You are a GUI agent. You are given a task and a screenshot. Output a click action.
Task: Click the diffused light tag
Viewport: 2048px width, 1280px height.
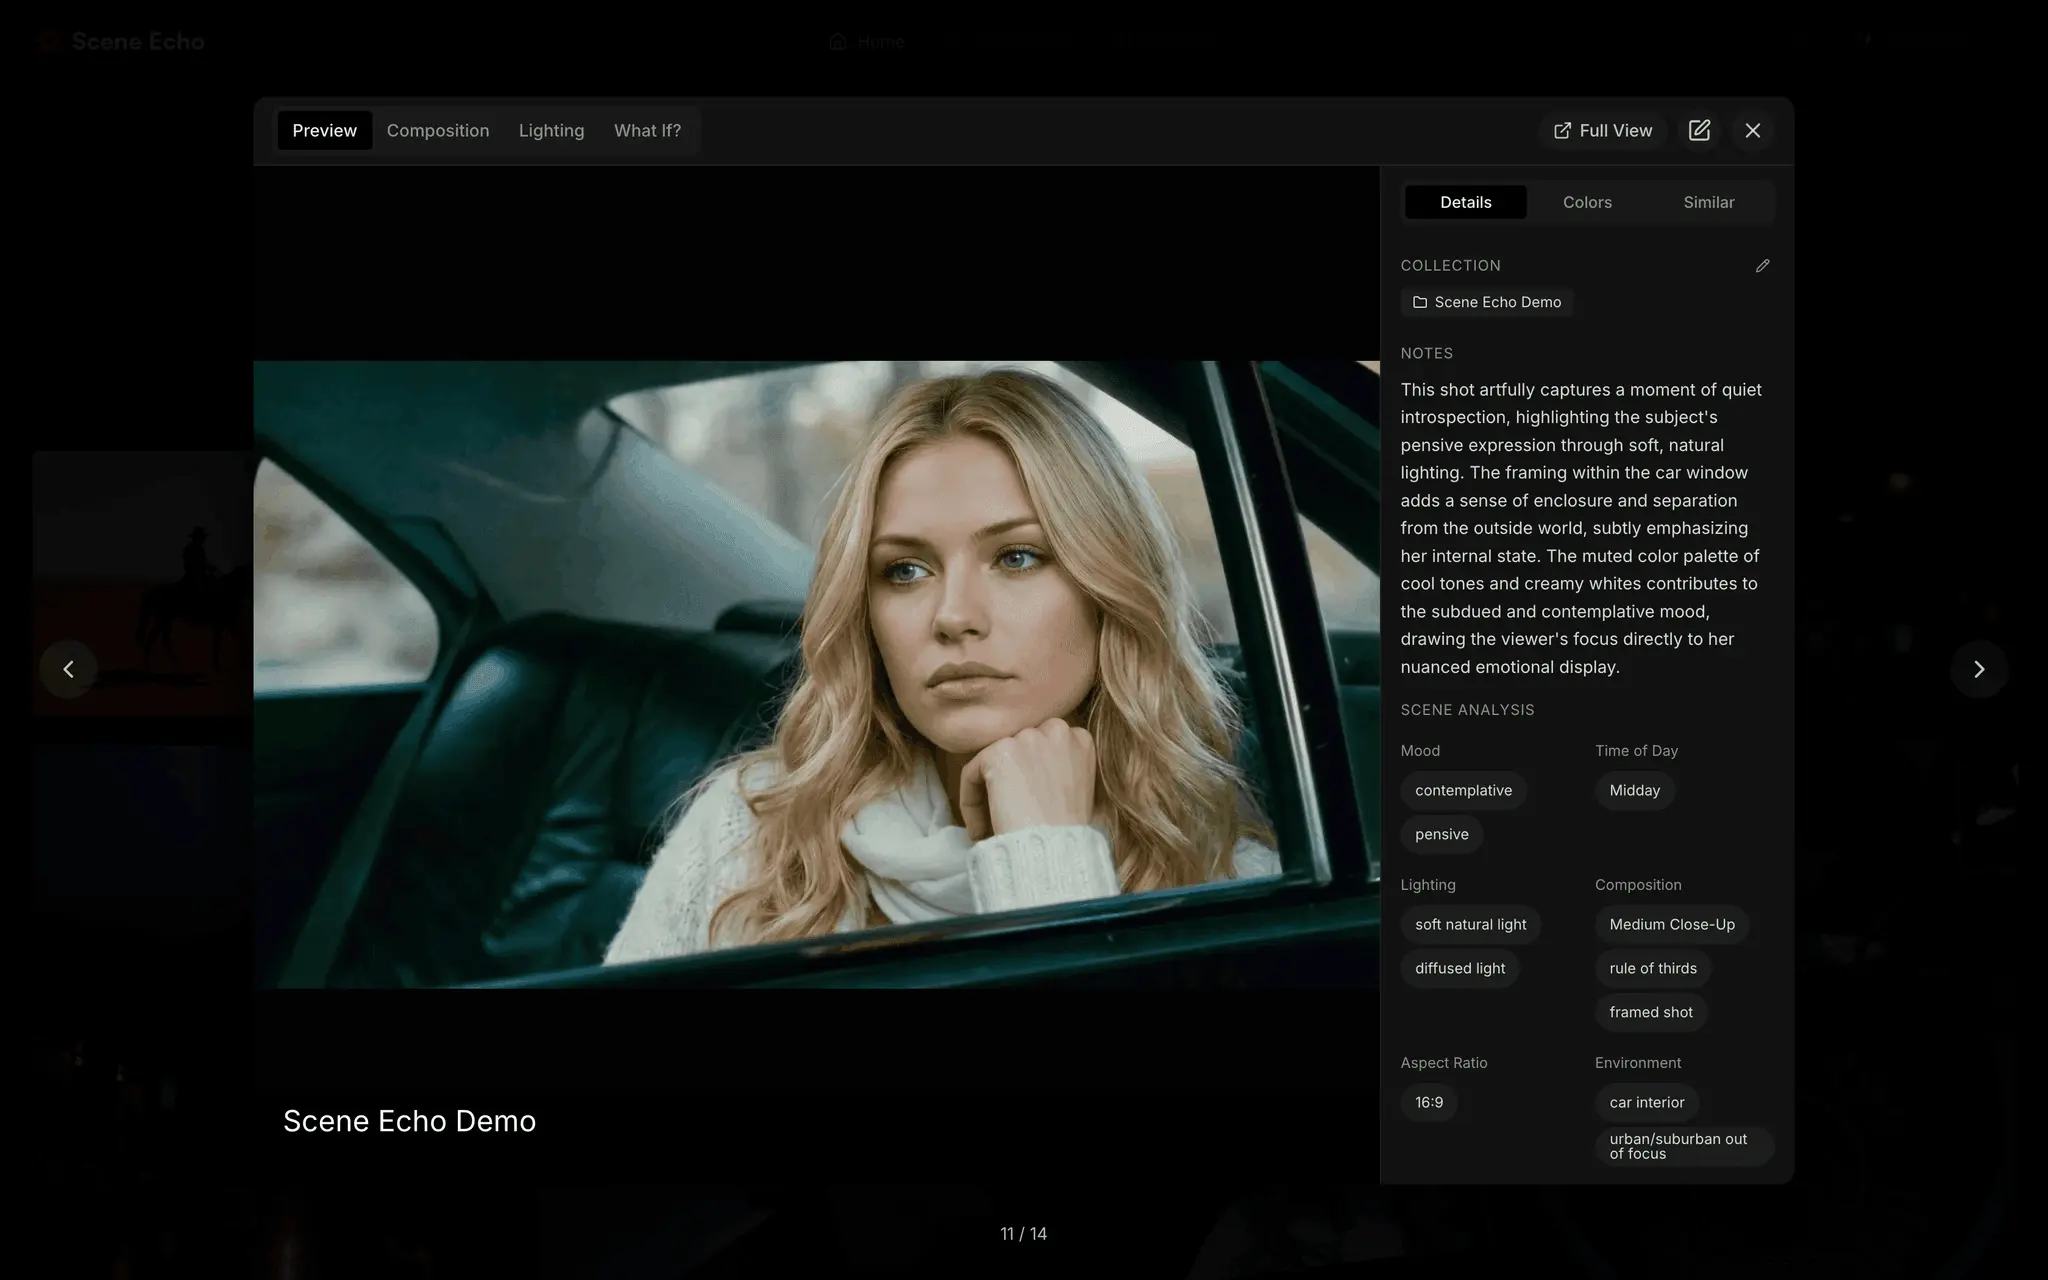coord(1459,968)
